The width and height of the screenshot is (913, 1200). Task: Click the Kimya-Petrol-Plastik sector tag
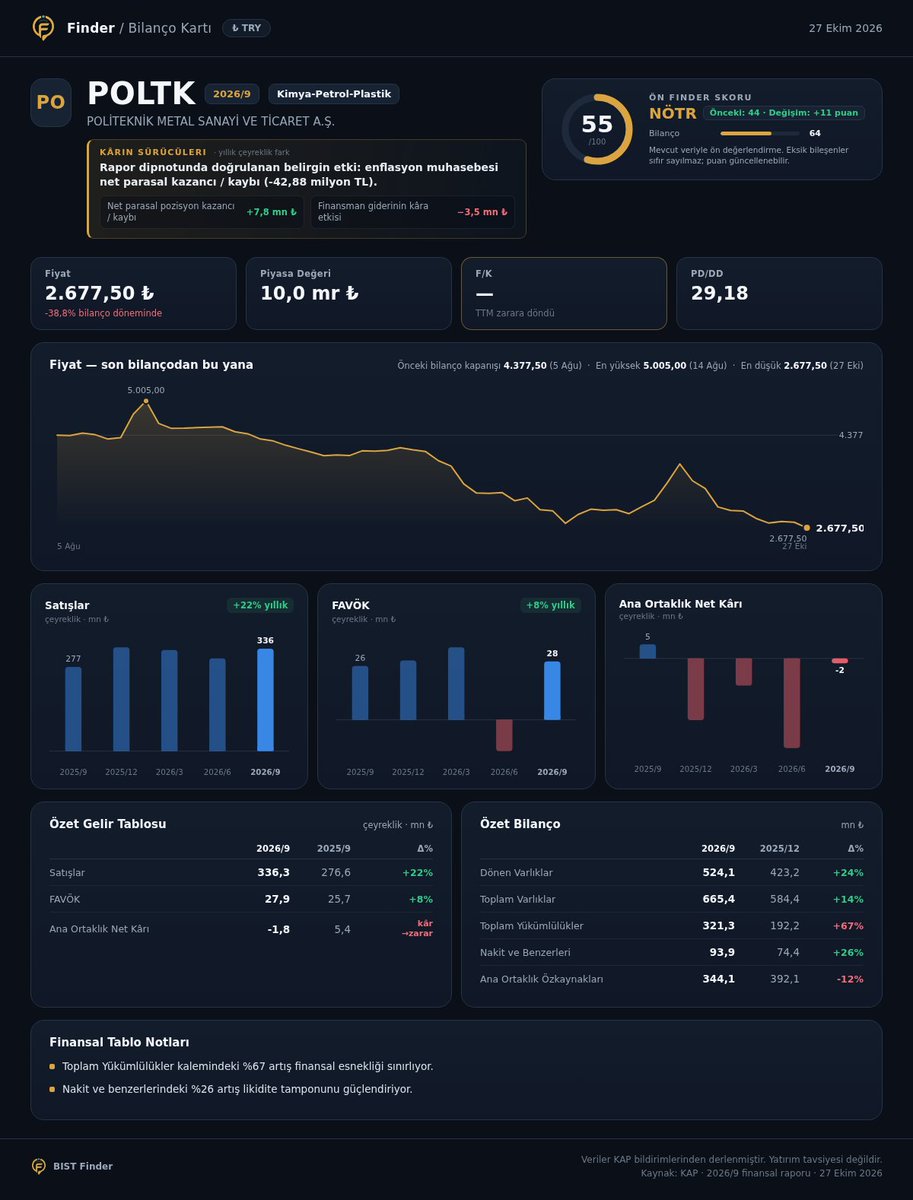coord(334,94)
